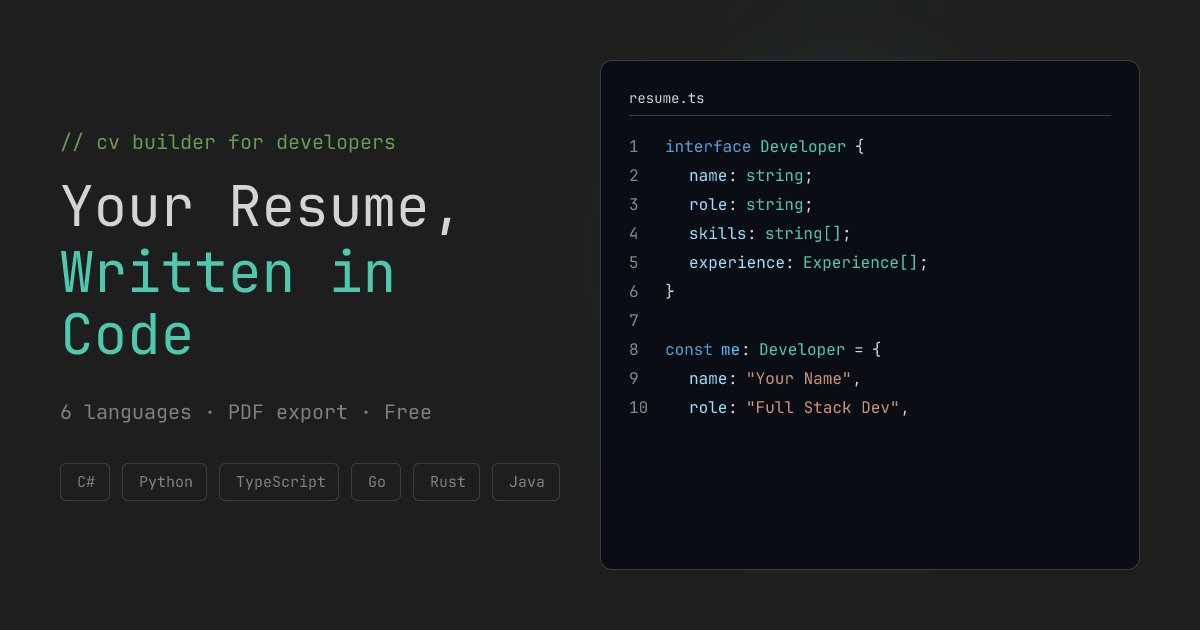
Task: Select the Rust language tag
Action: (x=447, y=482)
